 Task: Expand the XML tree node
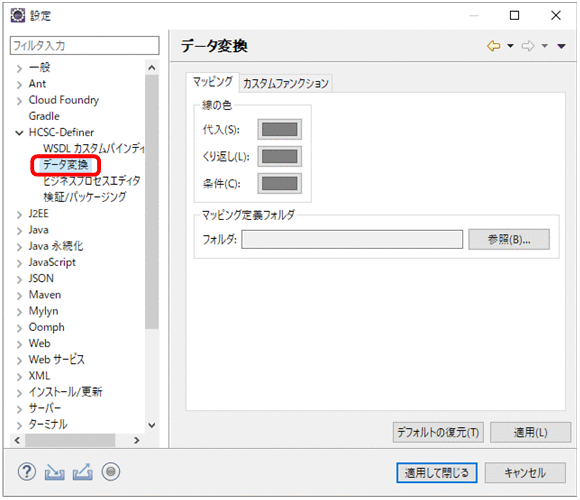coord(19,376)
